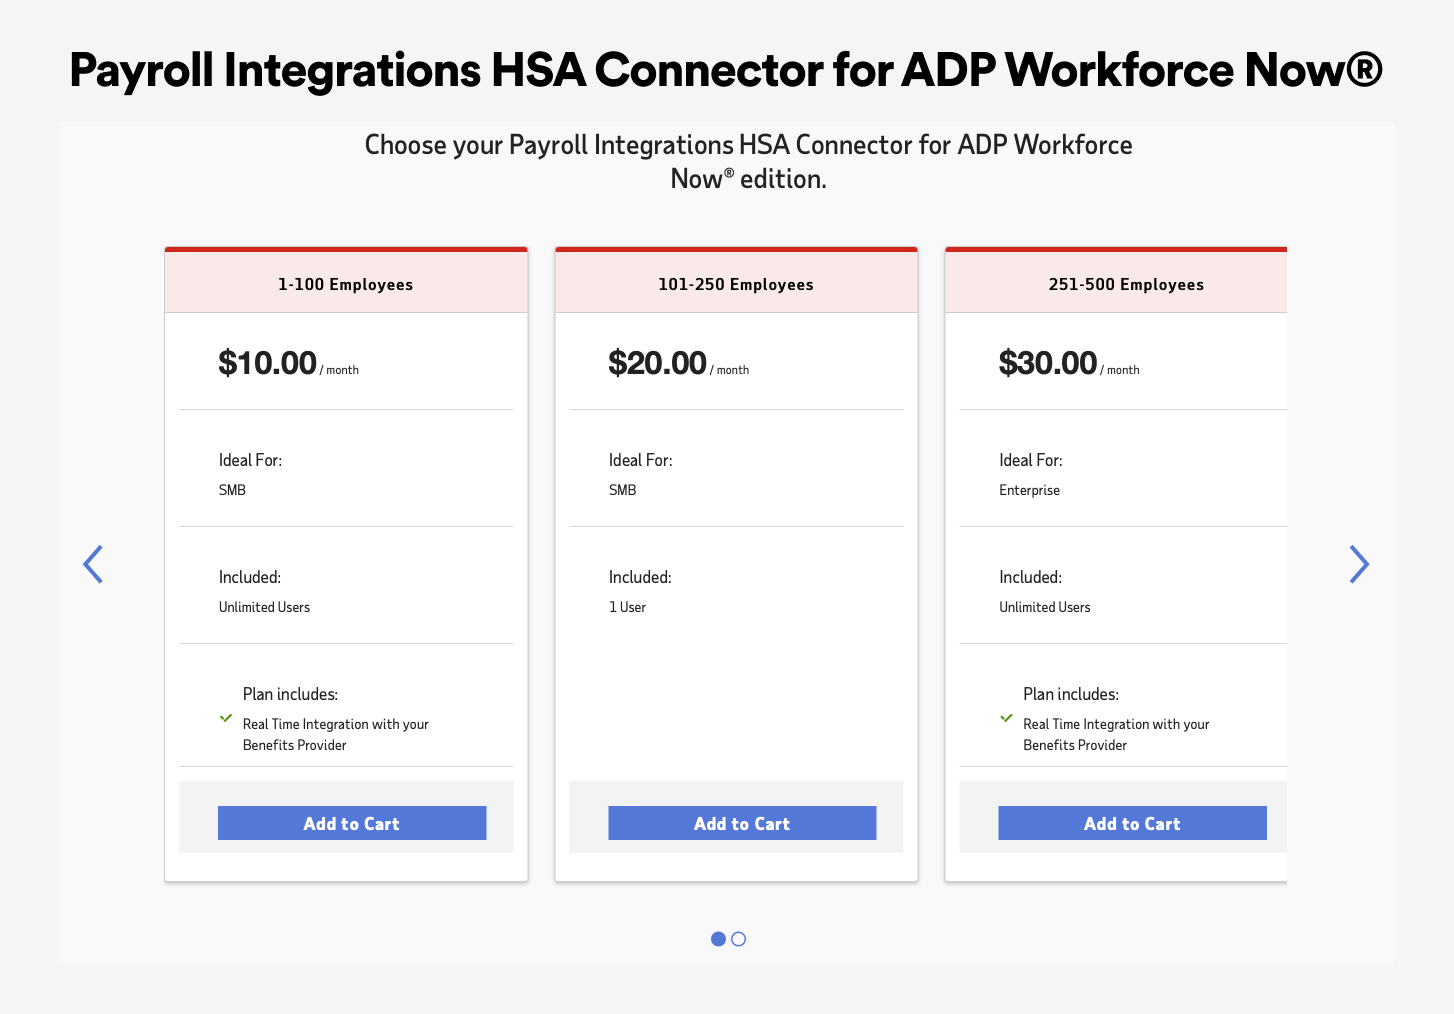
Task: Click the green checkmark on the 1-100 Employees plan
Action: (225, 719)
